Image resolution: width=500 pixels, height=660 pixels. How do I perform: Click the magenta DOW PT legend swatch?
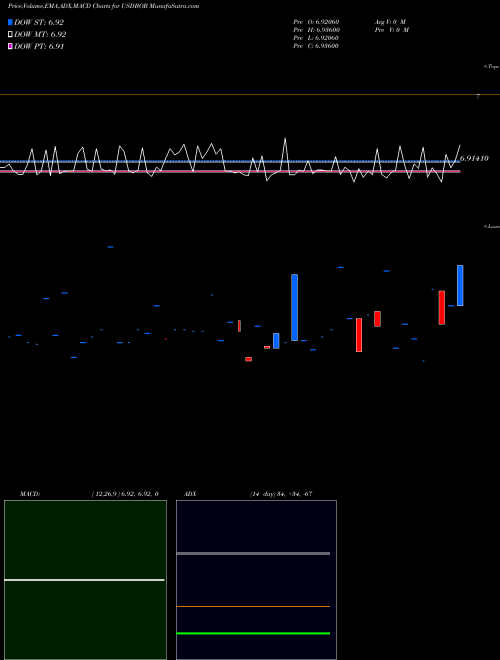click(x=10, y=46)
